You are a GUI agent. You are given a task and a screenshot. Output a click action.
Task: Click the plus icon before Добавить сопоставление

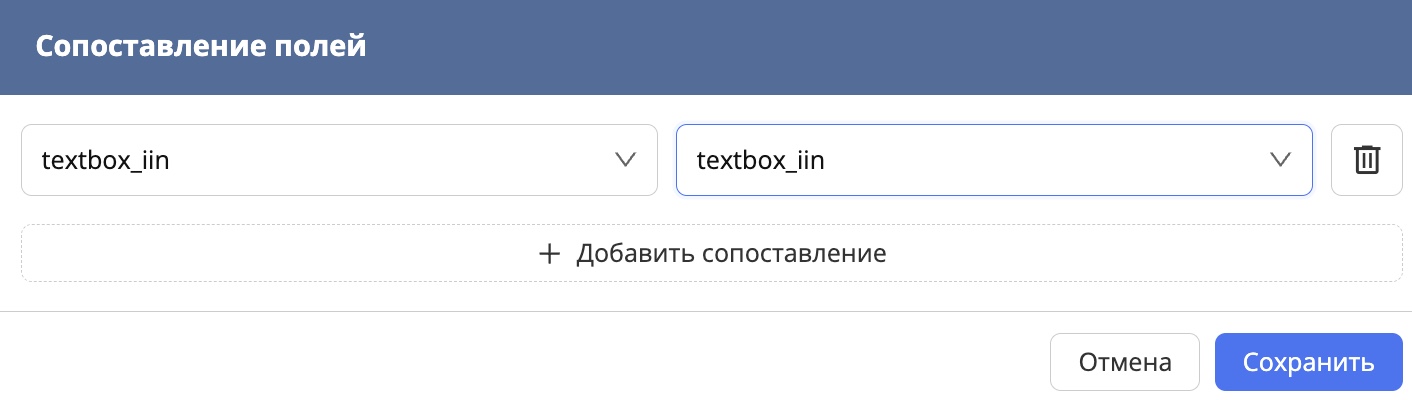548,254
